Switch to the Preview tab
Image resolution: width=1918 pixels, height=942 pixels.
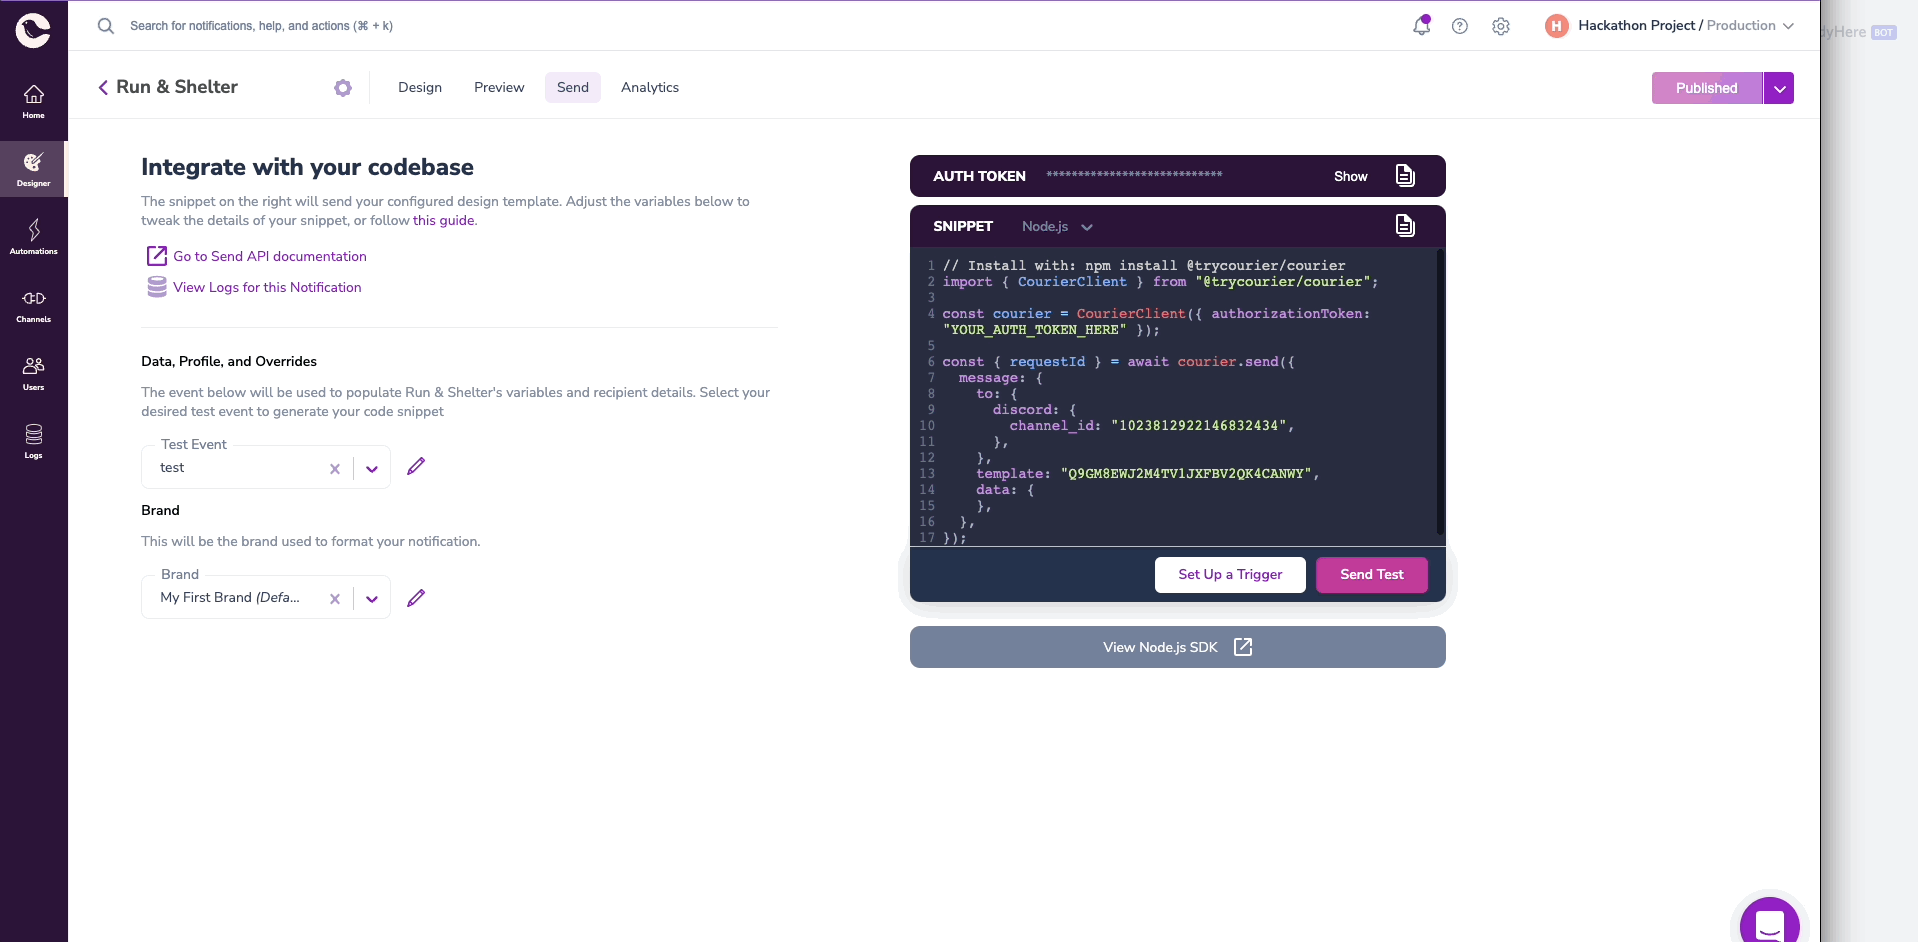coord(499,87)
